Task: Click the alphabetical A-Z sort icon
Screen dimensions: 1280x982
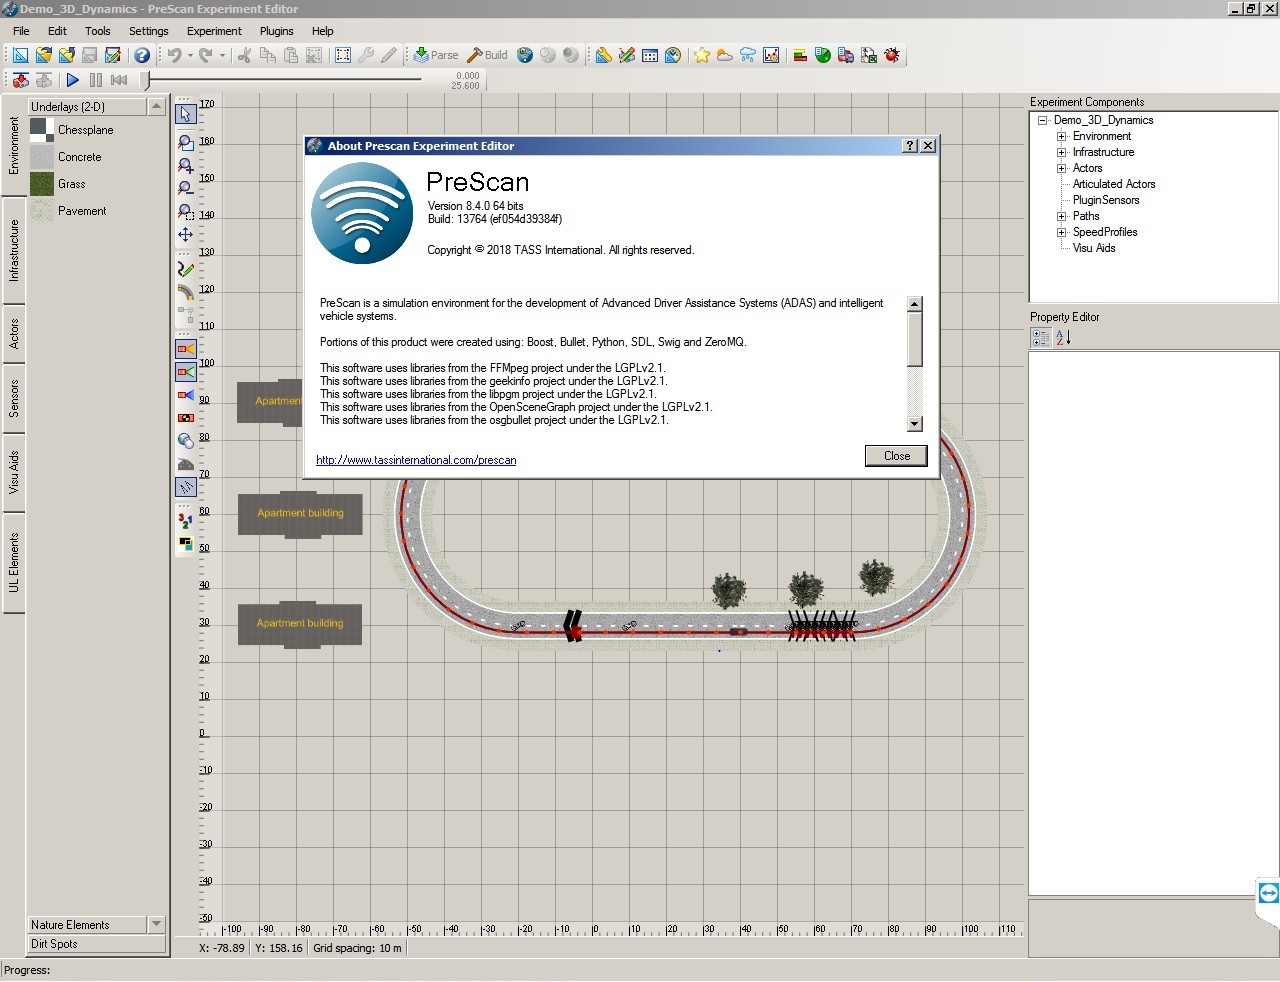Action: pyautogui.click(x=1063, y=338)
